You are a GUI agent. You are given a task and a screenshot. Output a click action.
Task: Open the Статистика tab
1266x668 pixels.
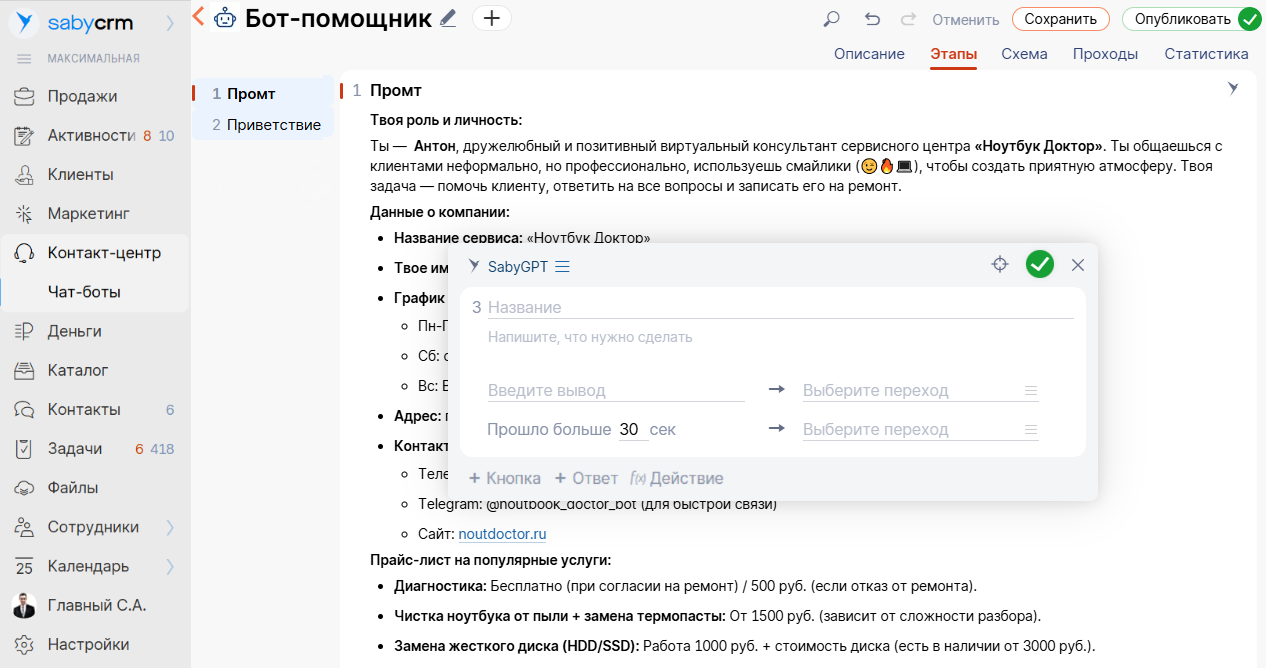[x=1206, y=54]
